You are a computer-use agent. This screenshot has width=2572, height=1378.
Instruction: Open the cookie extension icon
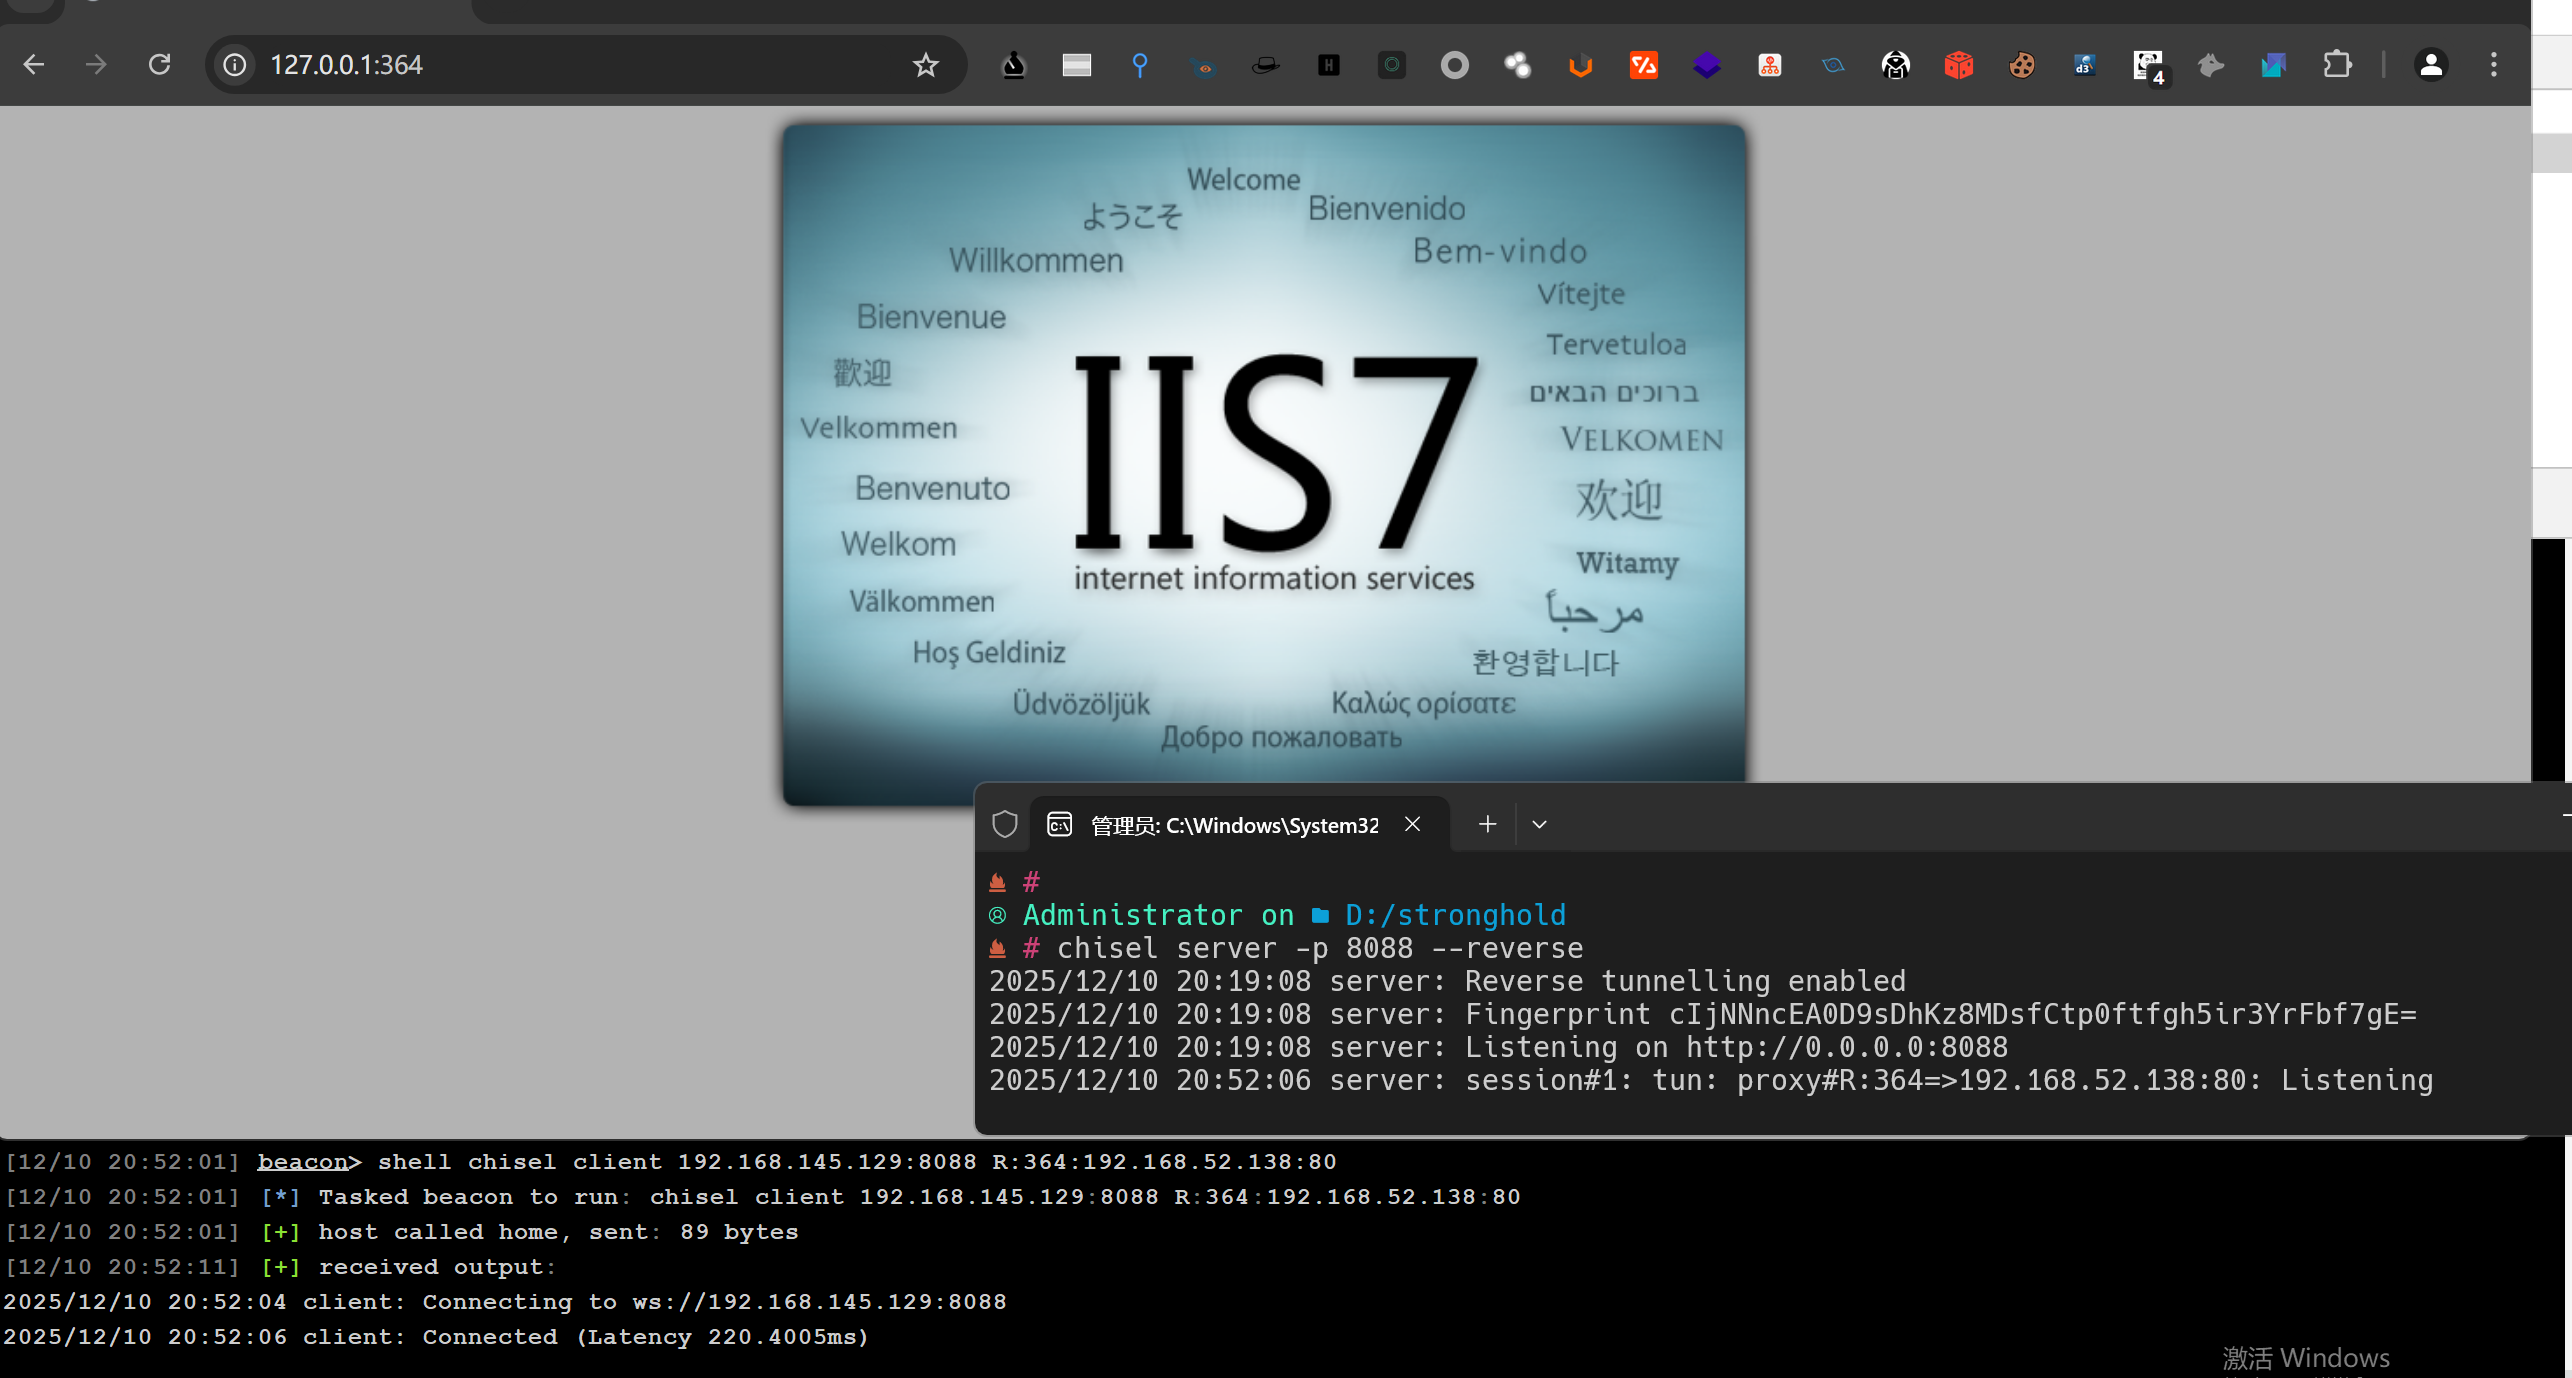click(2021, 65)
